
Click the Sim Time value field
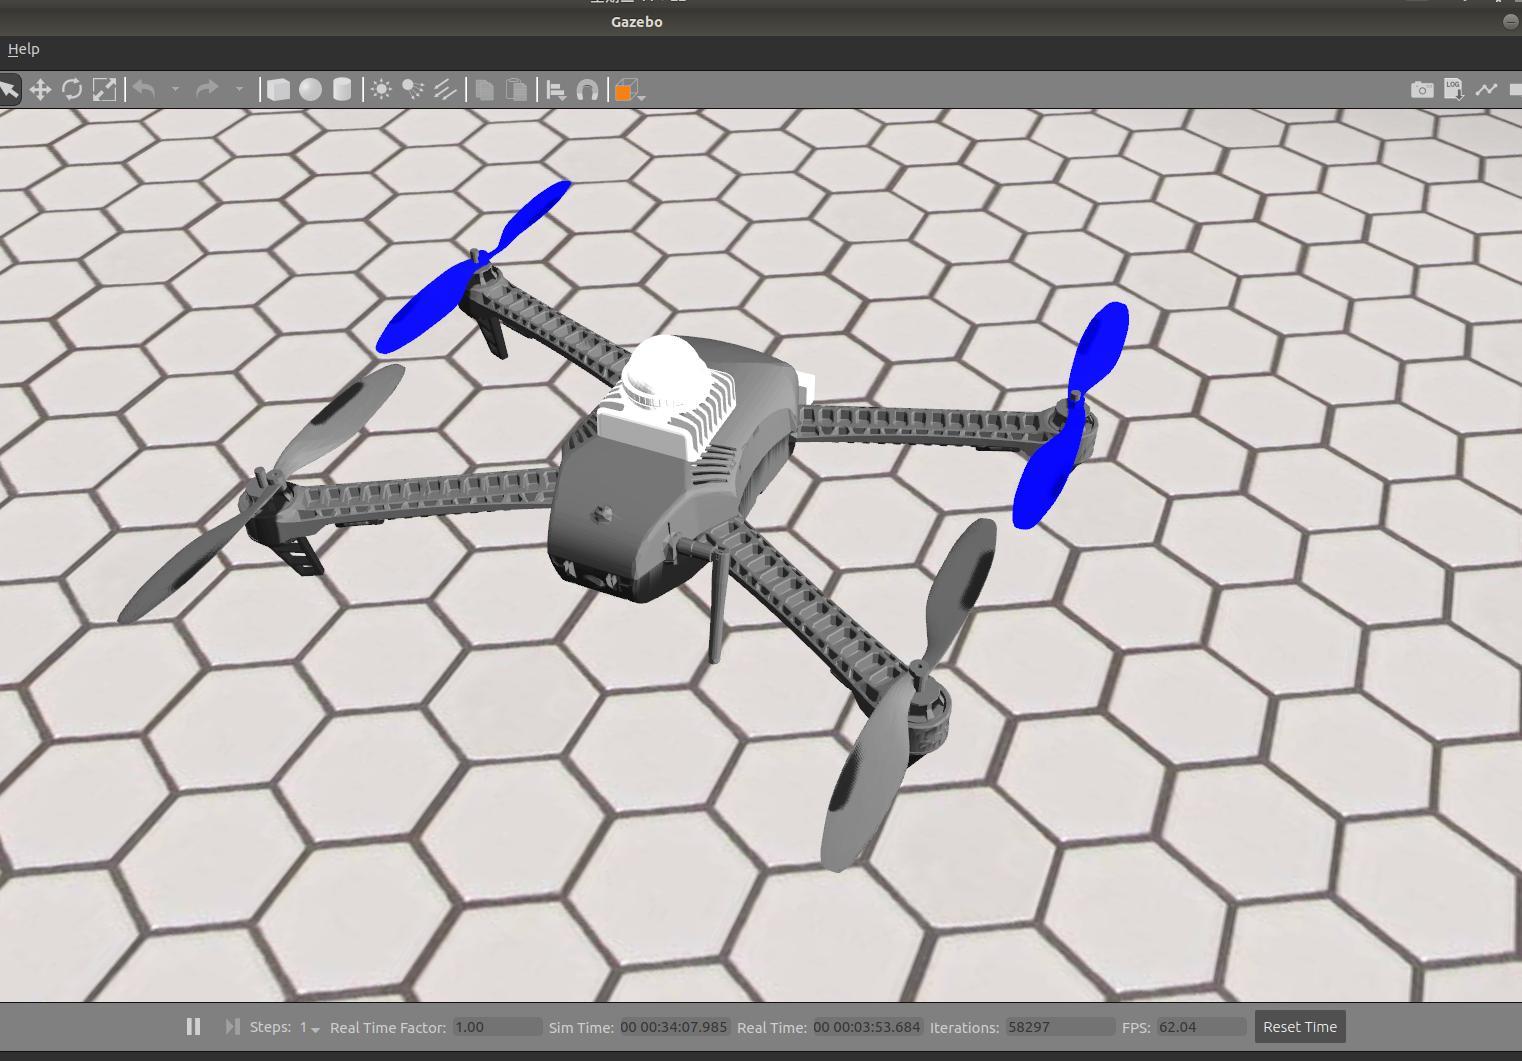pyautogui.click(x=674, y=1027)
